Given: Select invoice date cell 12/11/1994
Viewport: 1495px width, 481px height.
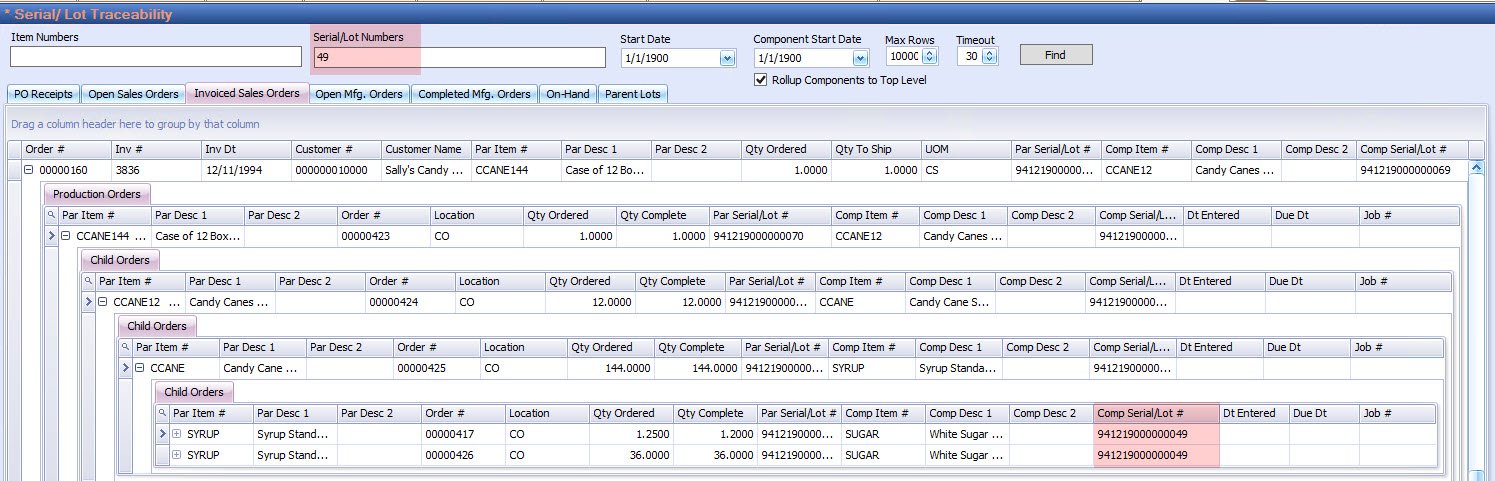Looking at the screenshot, I should click(245, 170).
